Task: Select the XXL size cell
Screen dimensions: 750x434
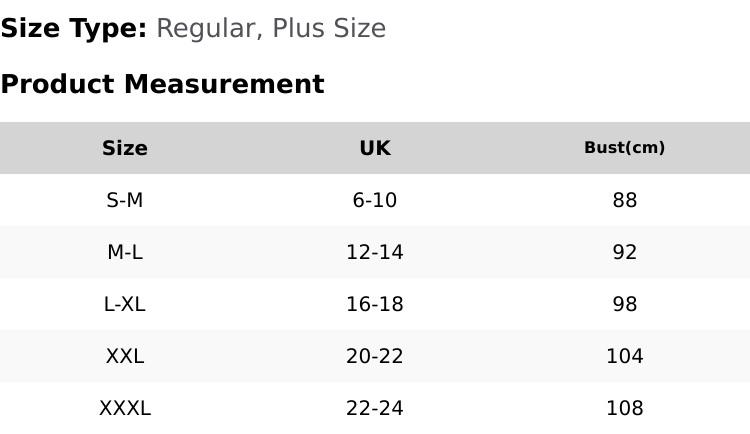Action: click(125, 356)
